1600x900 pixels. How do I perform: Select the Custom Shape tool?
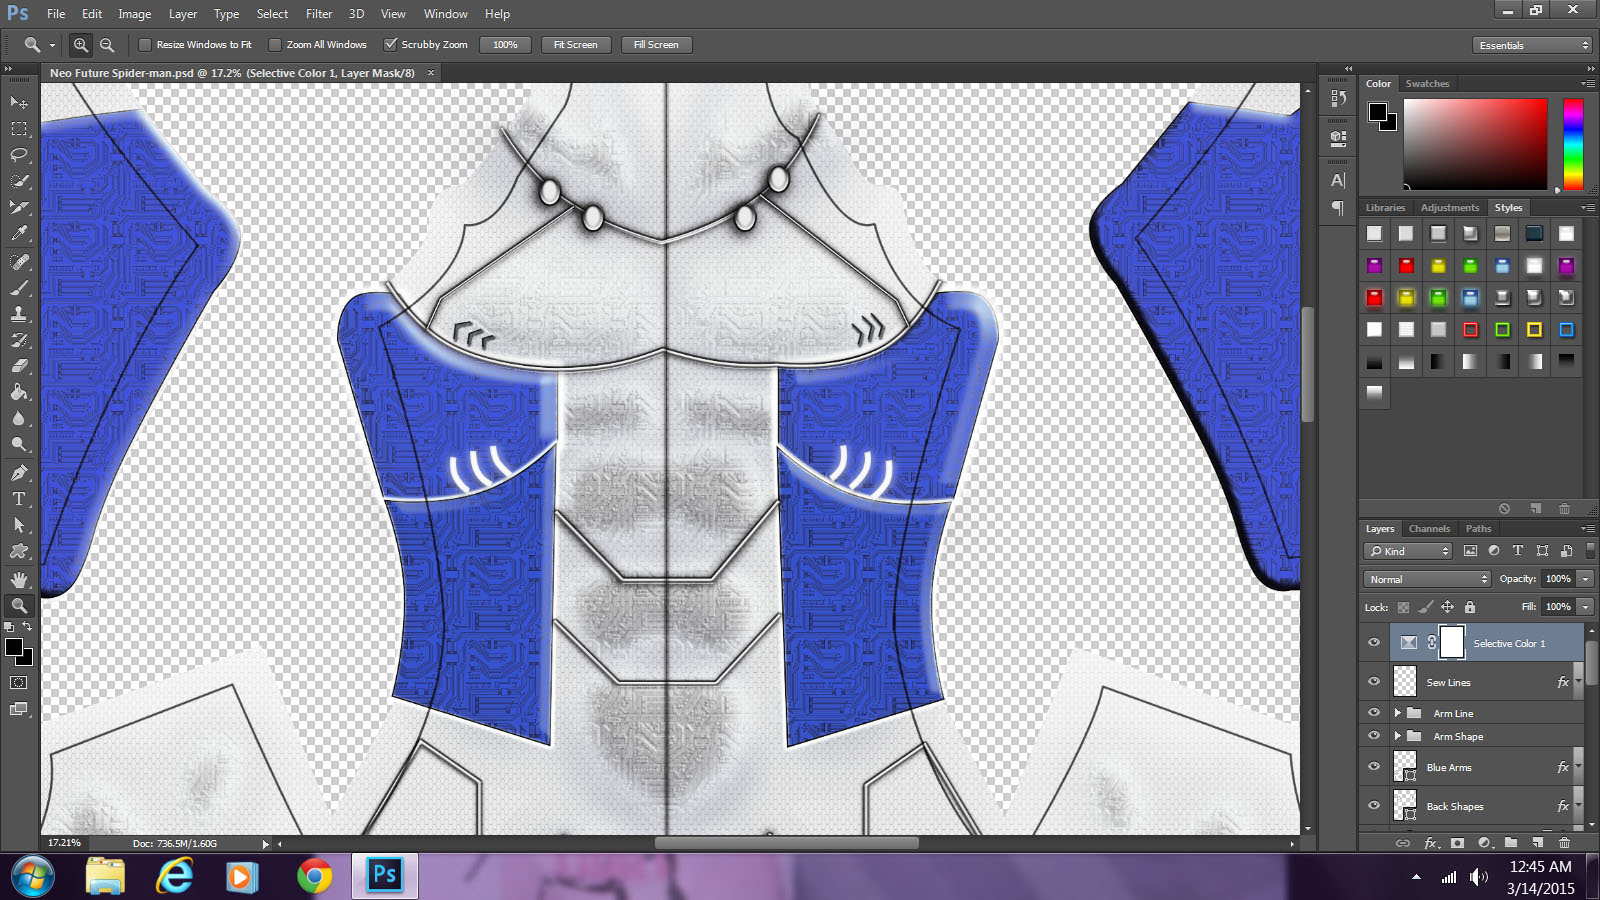[19, 551]
